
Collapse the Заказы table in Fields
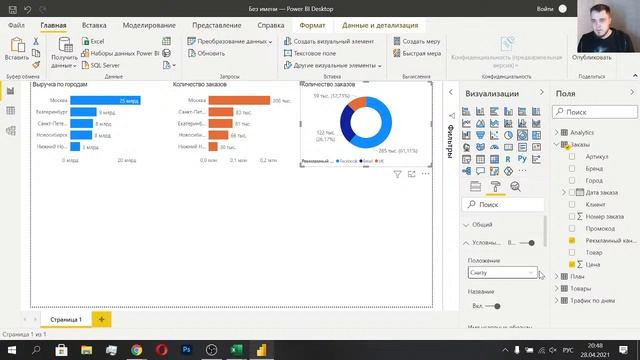[x=556, y=144]
